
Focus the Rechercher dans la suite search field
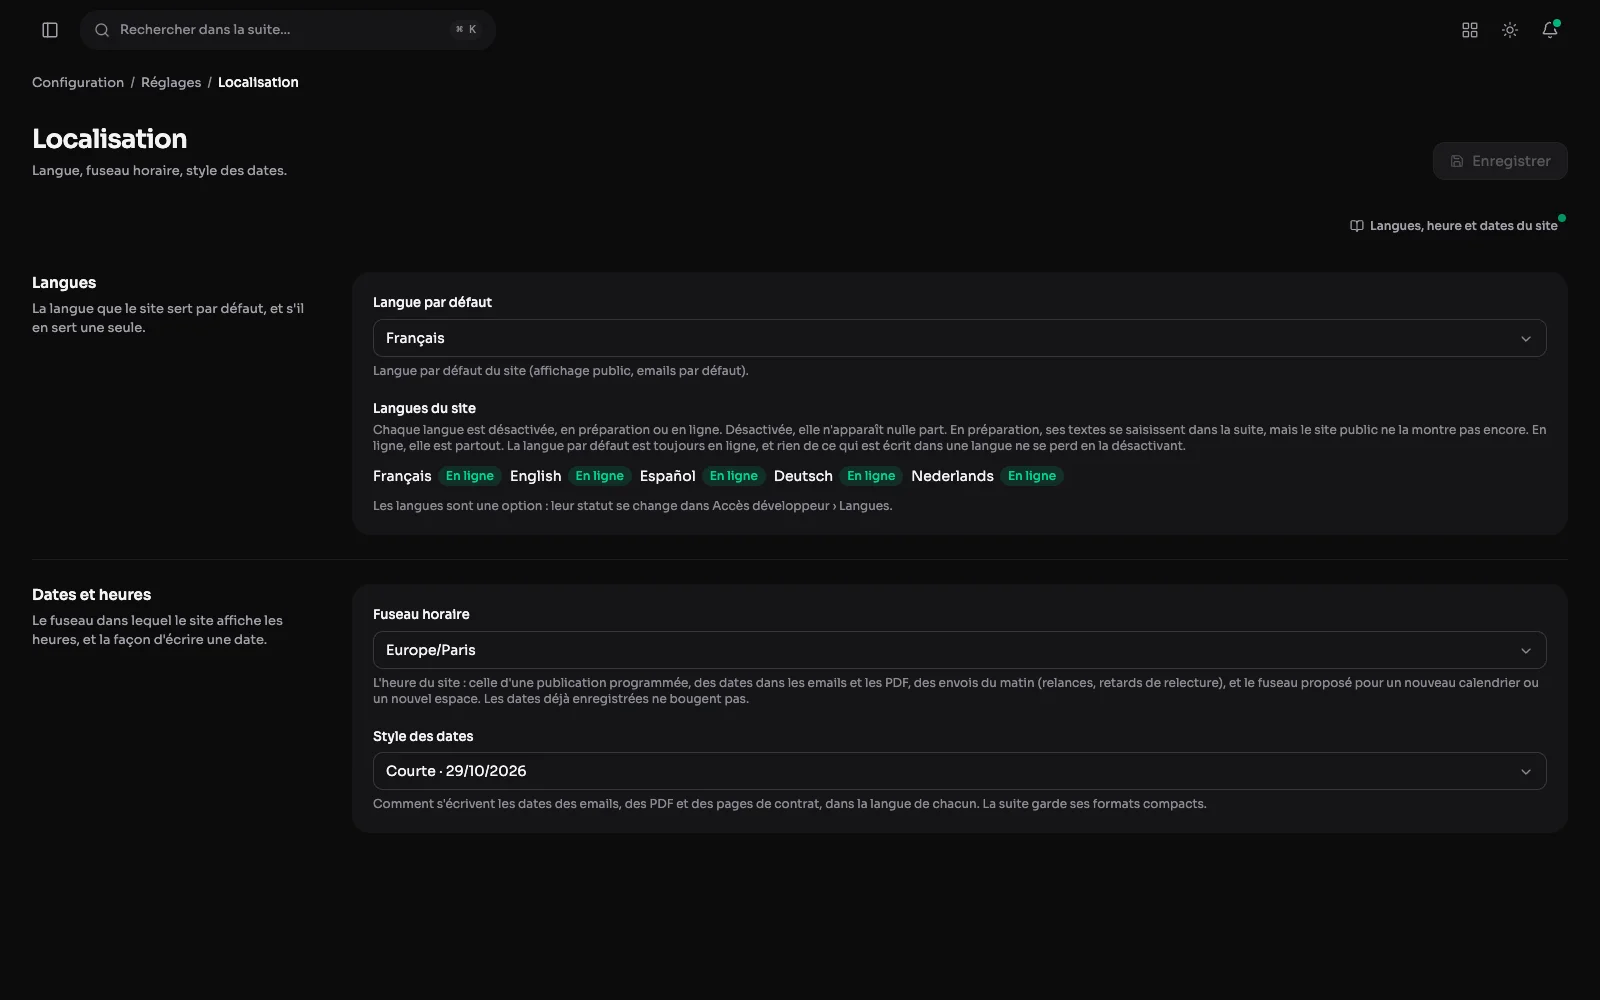[x=288, y=30]
